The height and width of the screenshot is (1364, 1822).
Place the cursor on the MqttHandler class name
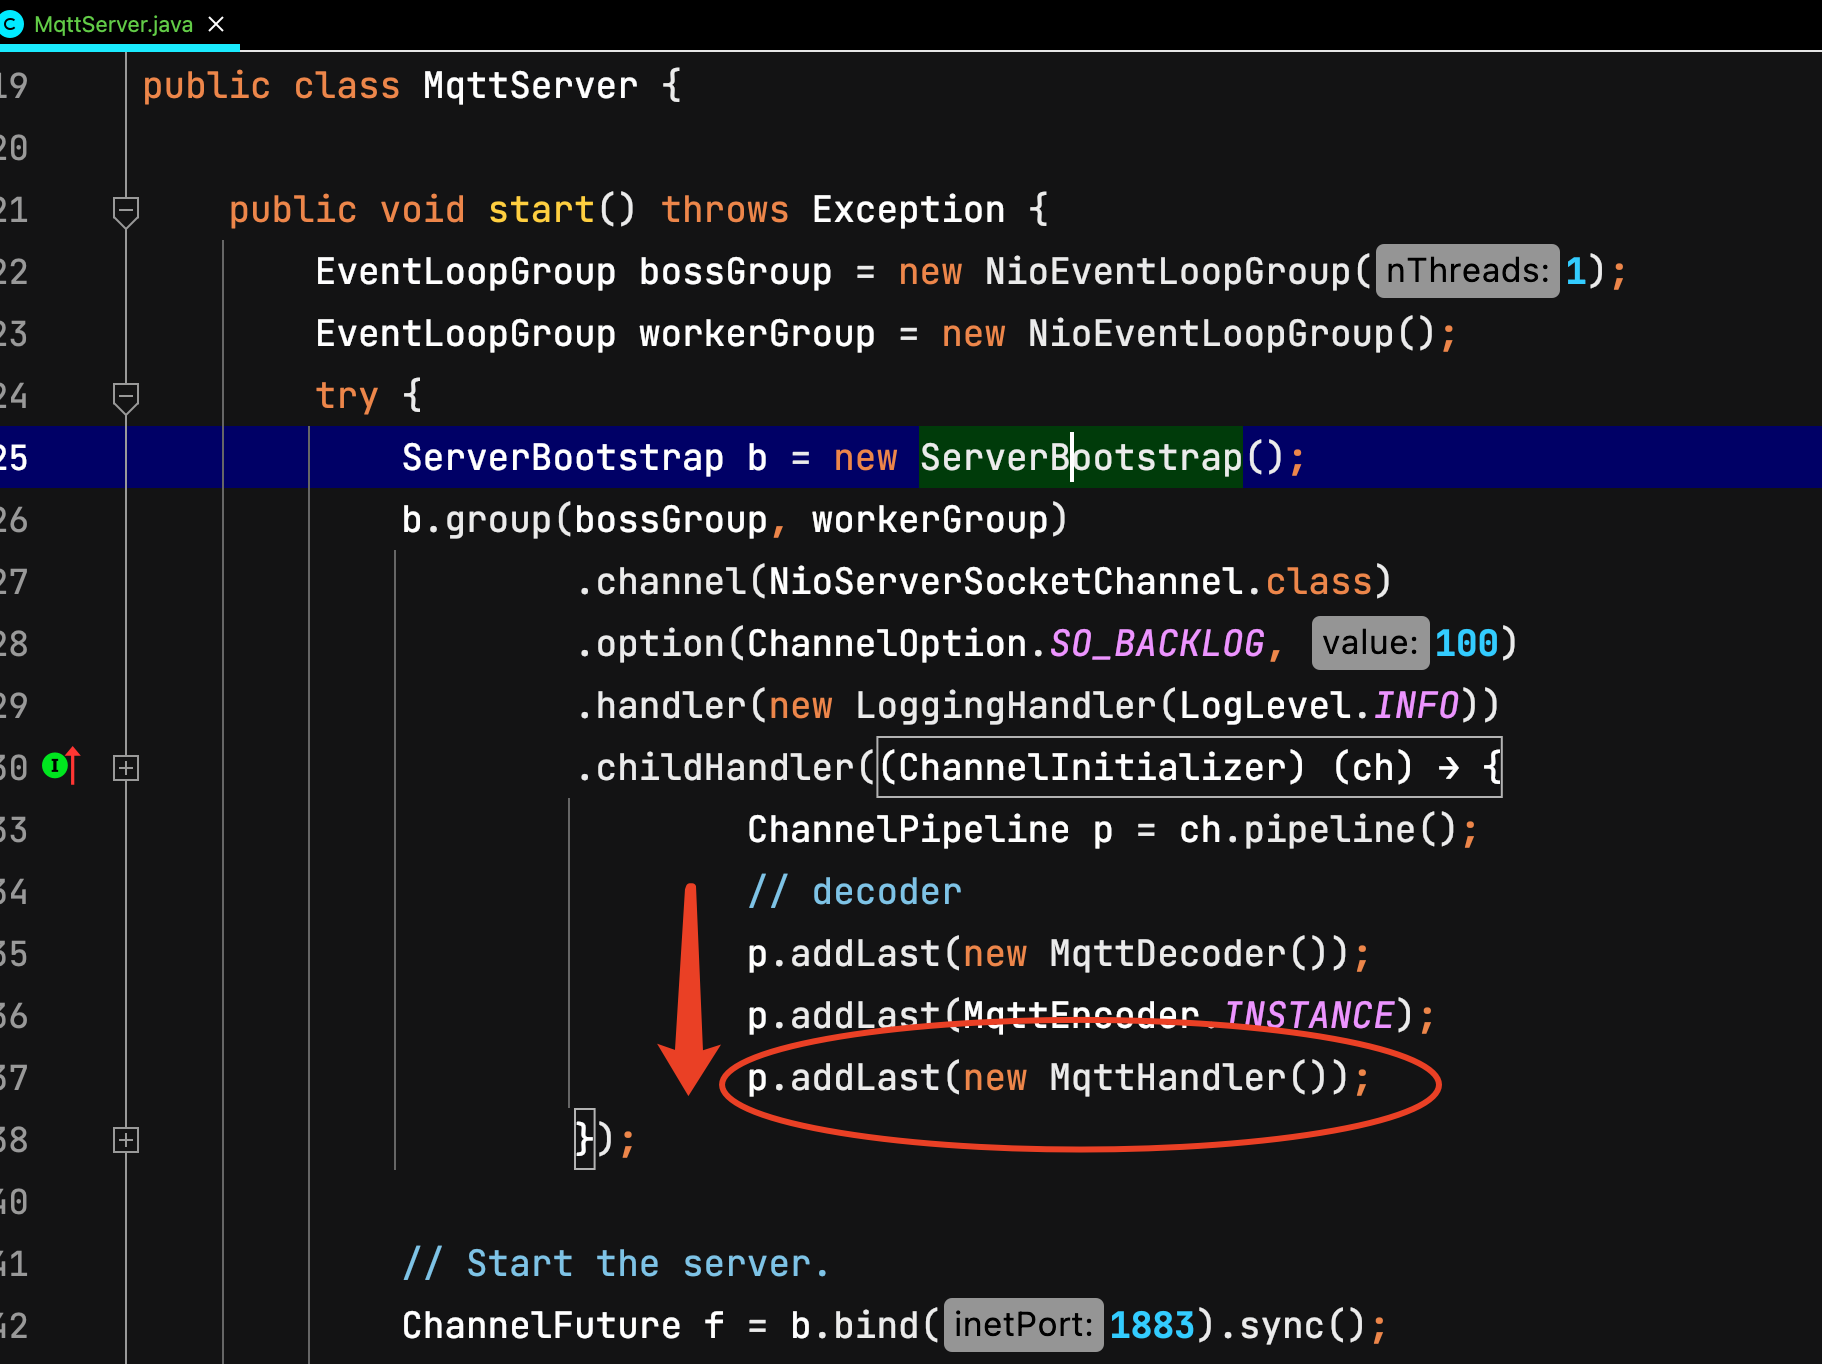[x=1167, y=1078]
